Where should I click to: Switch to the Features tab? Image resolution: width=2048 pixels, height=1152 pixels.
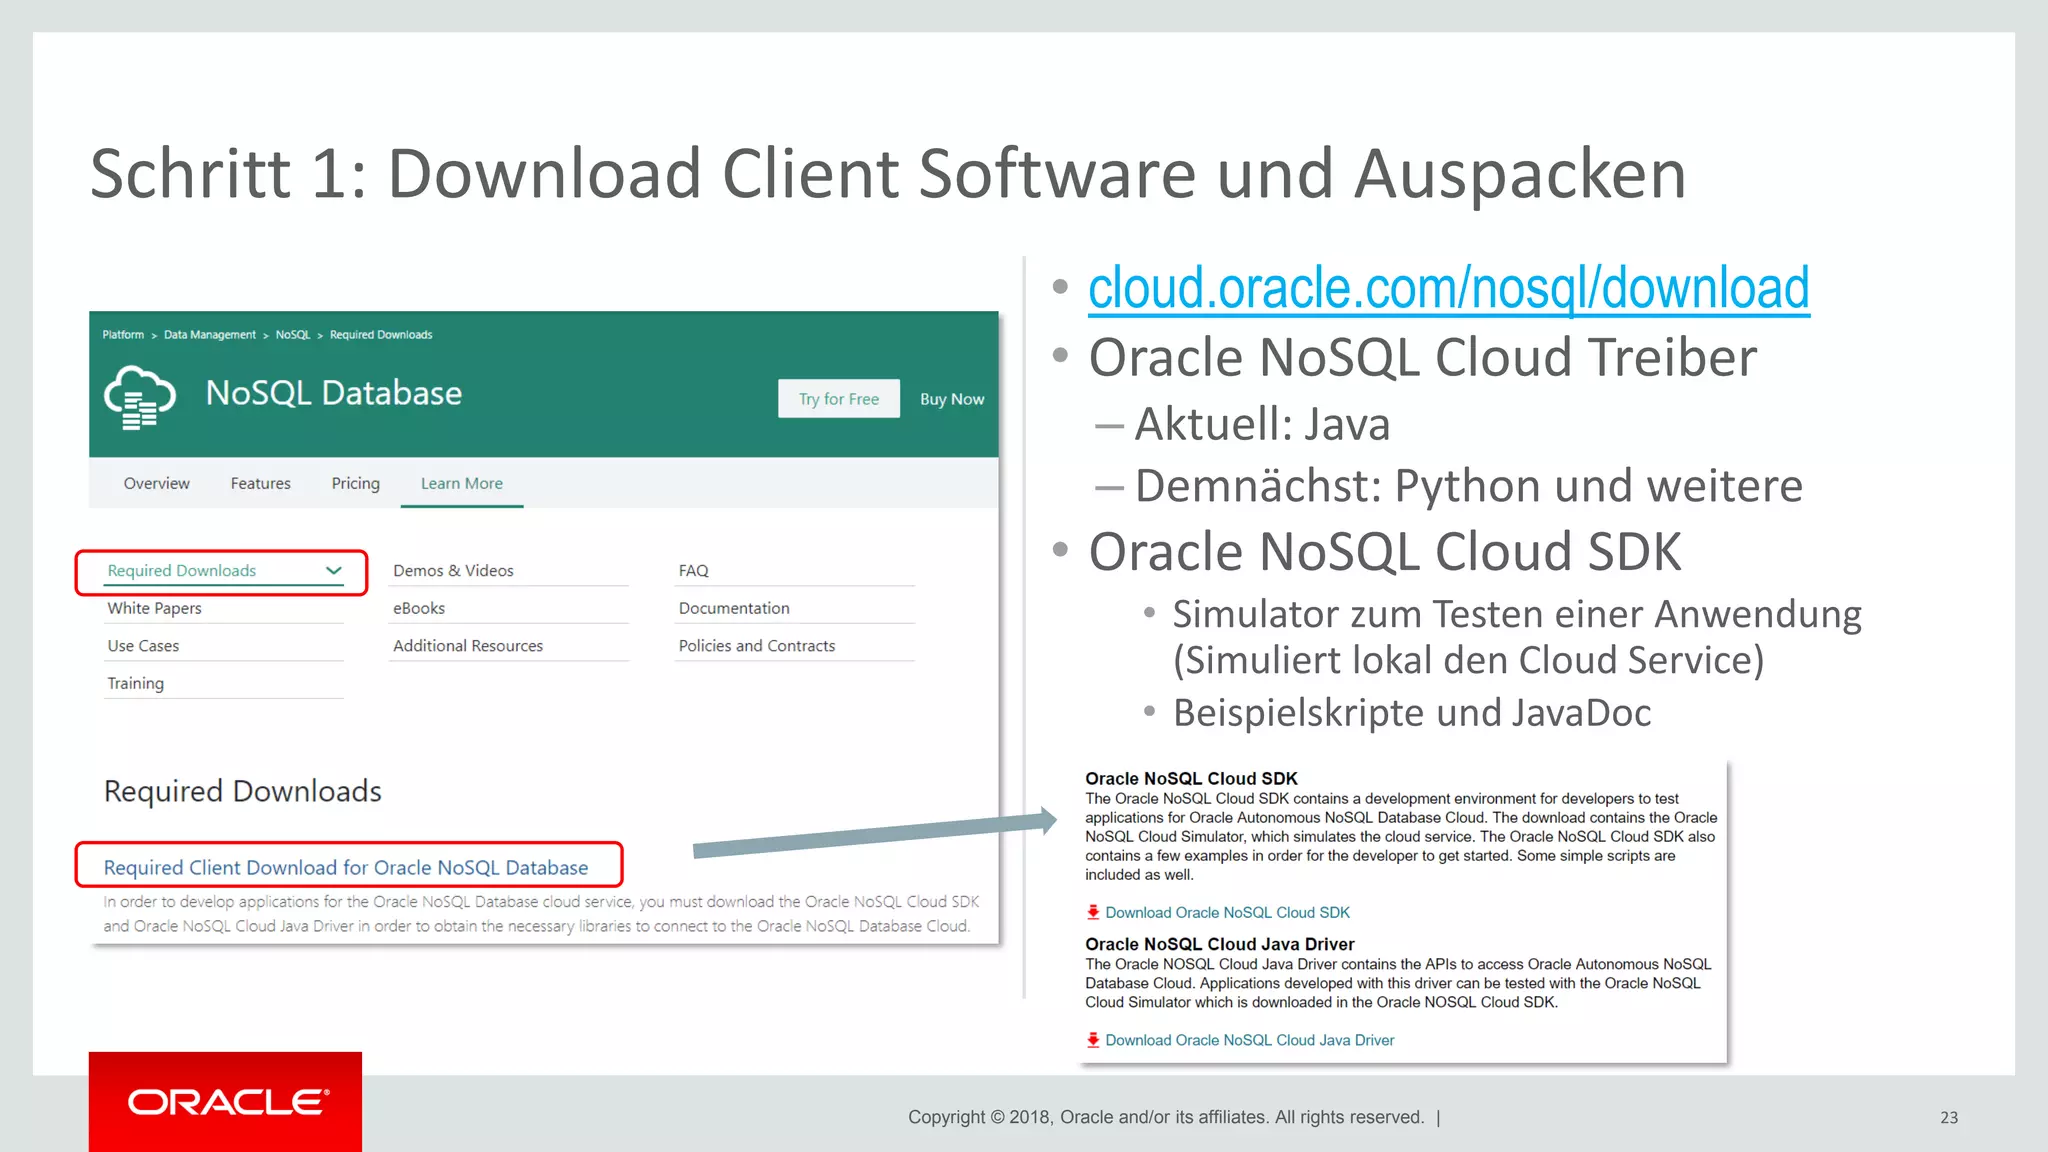coord(260,483)
